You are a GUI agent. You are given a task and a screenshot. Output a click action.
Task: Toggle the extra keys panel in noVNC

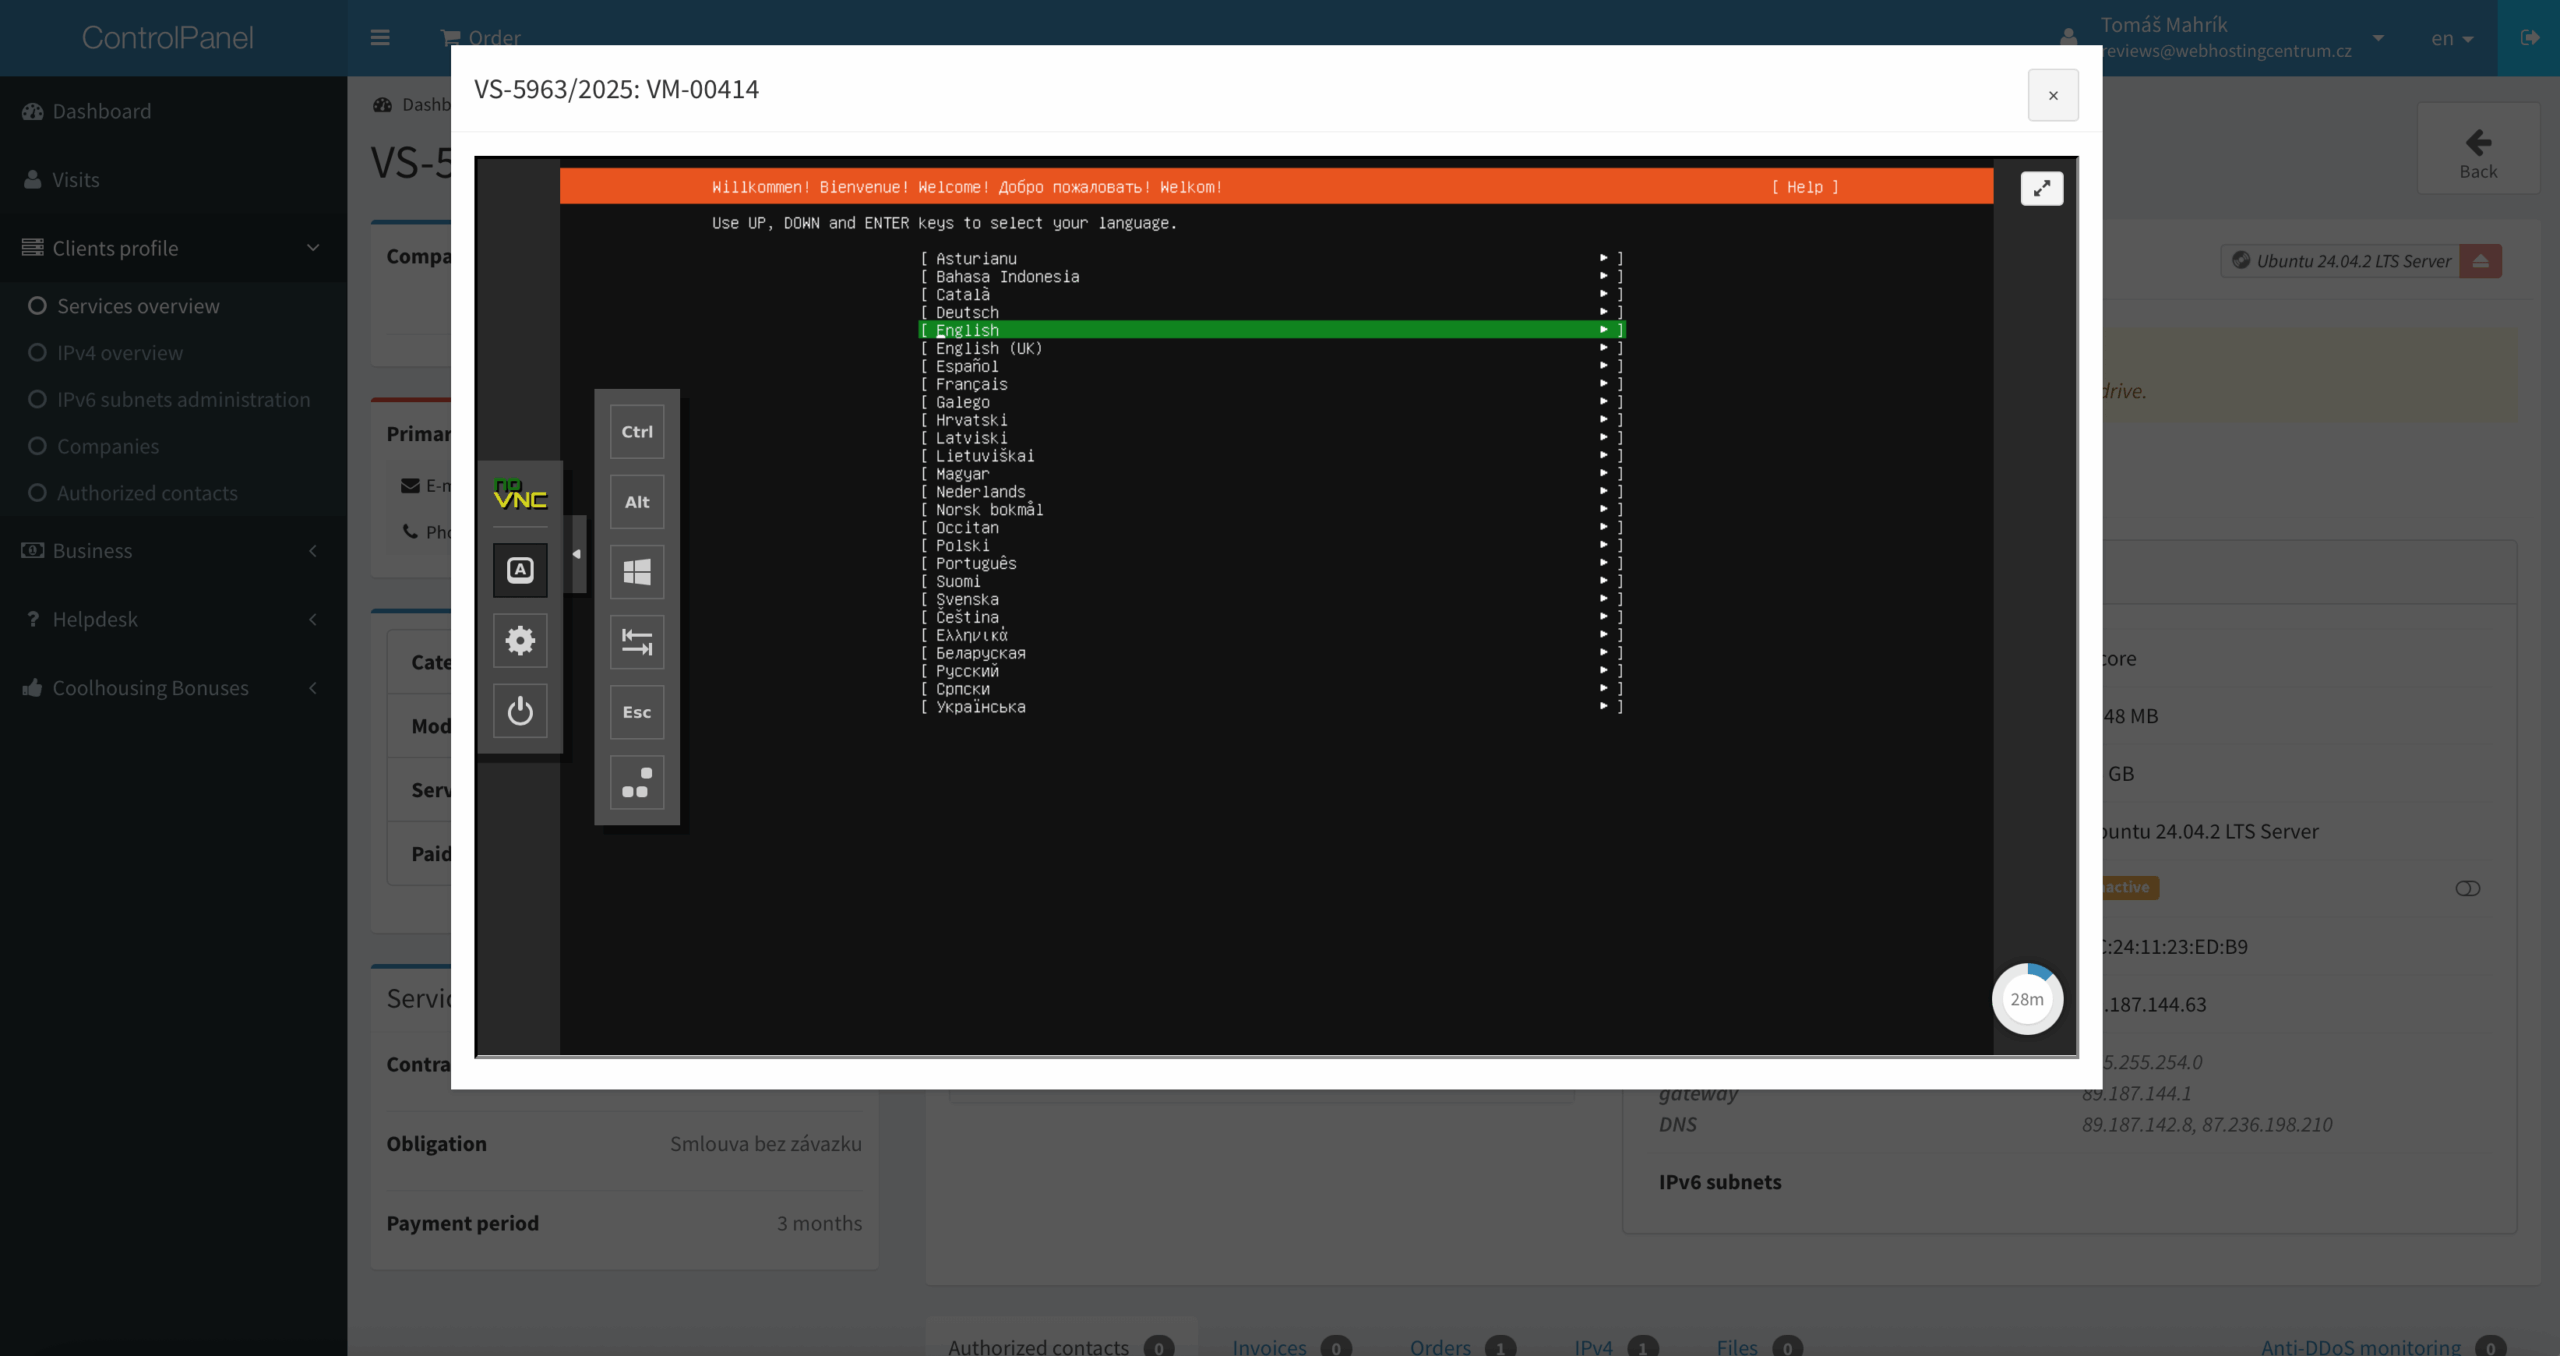[x=520, y=570]
